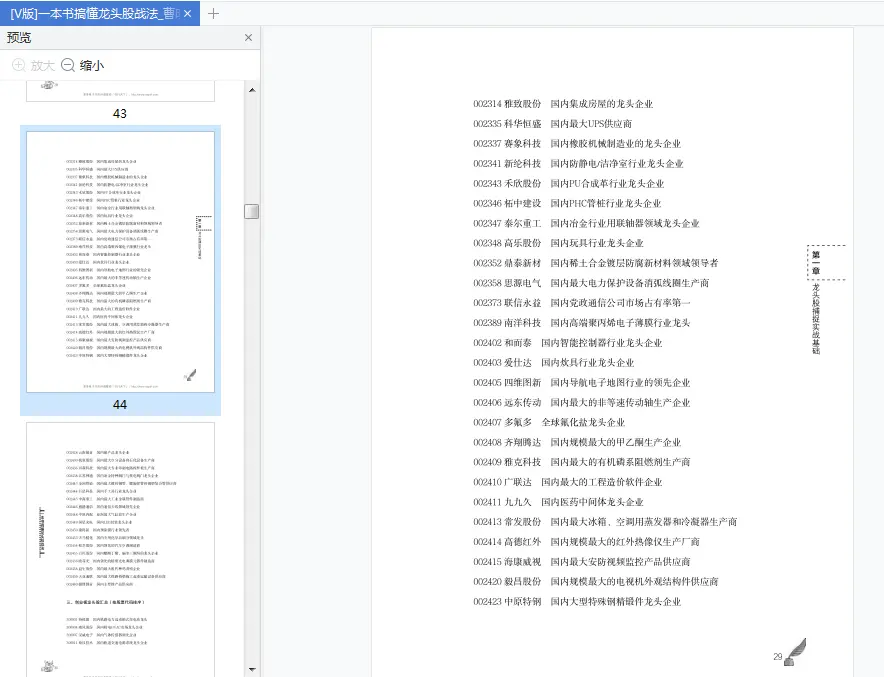Click the page number 29 at page bottom

777,656
